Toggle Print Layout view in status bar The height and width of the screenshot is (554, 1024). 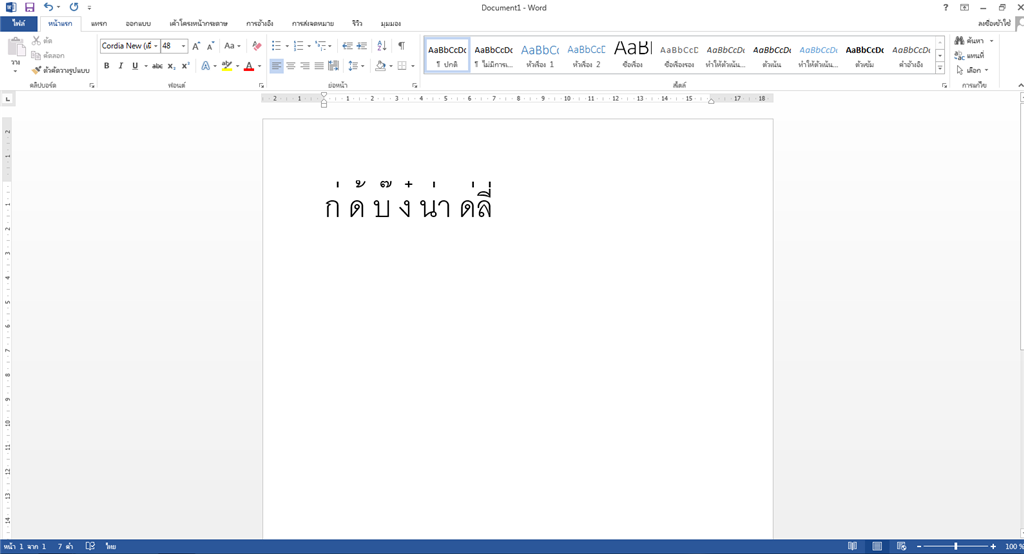pyautogui.click(x=877, y=546)
